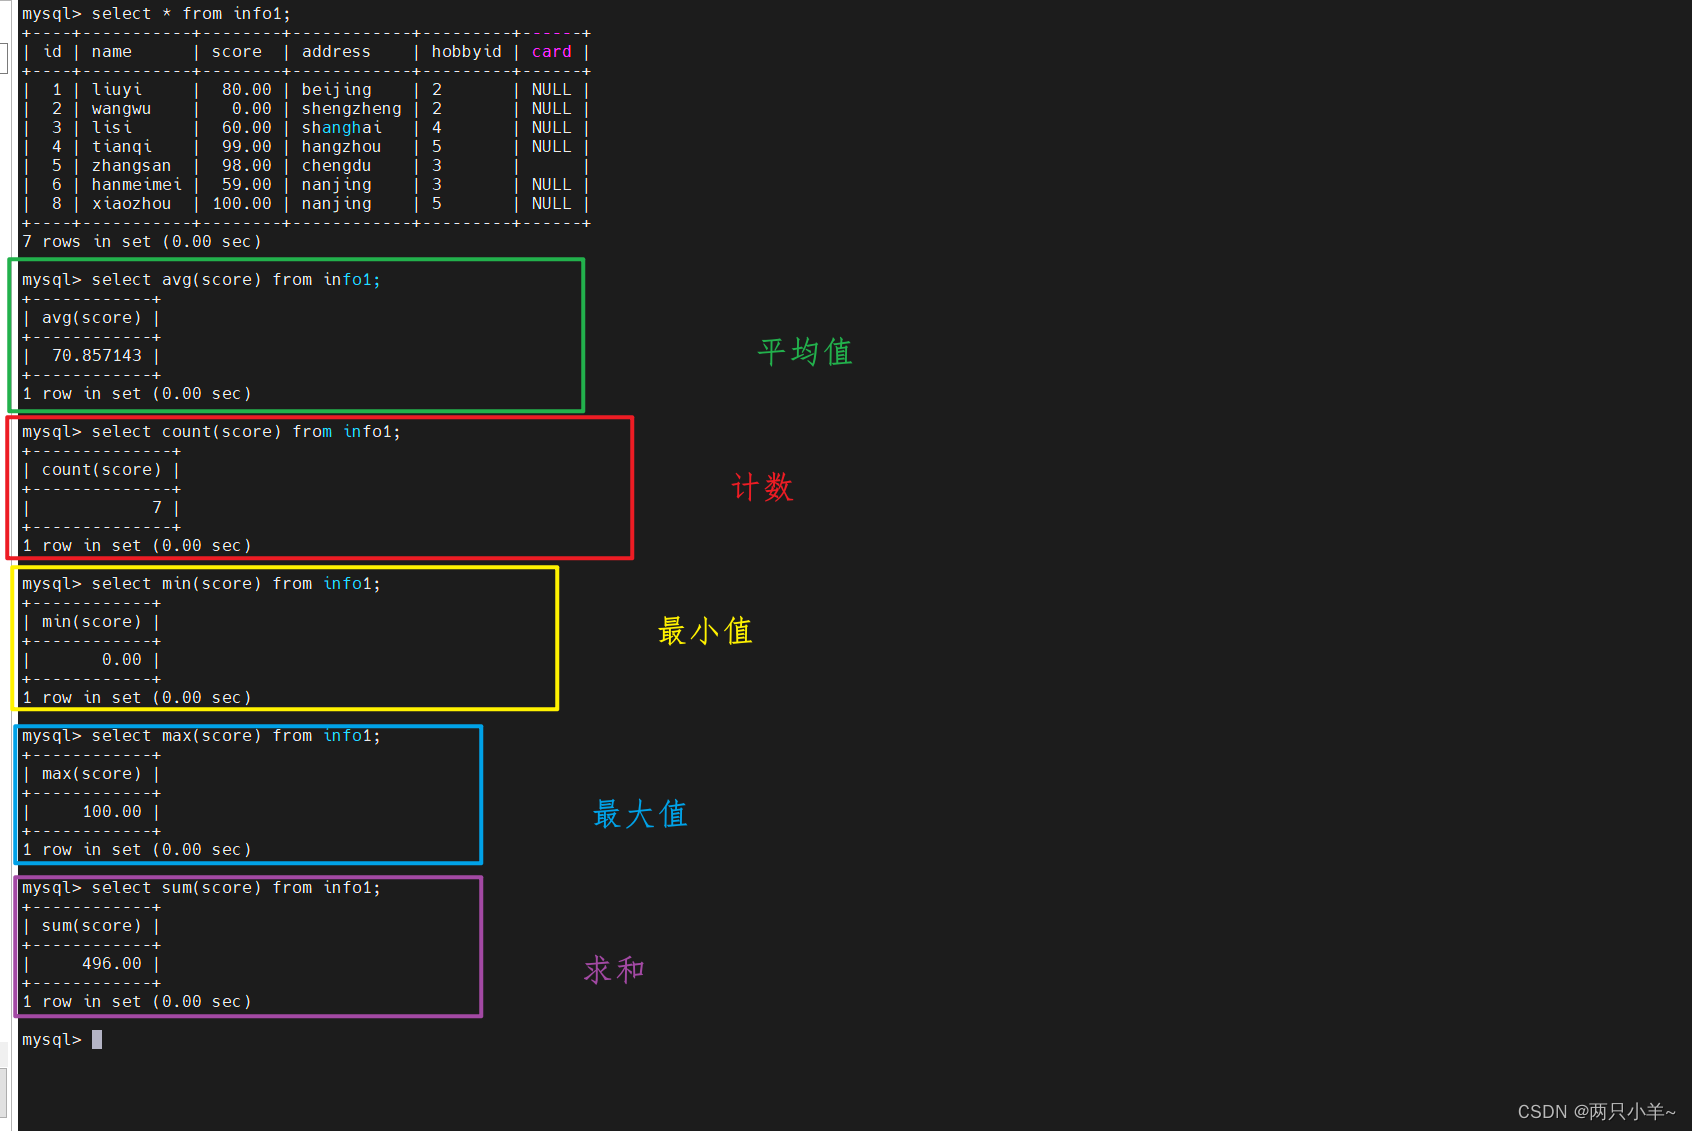Click the mysql prompt cursor at the bottom
This screenshot has height=1131, width=1692.
(97, 1040)
